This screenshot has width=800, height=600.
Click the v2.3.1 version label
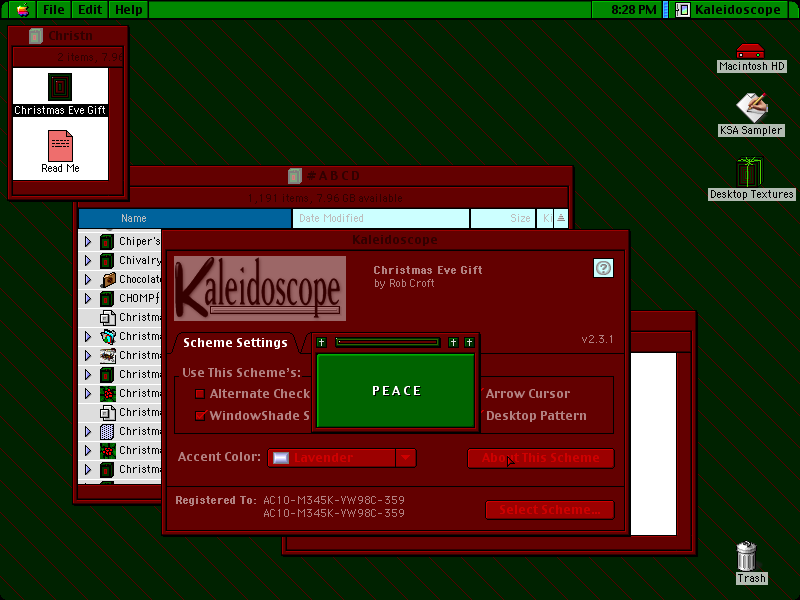tap(597, 339)
